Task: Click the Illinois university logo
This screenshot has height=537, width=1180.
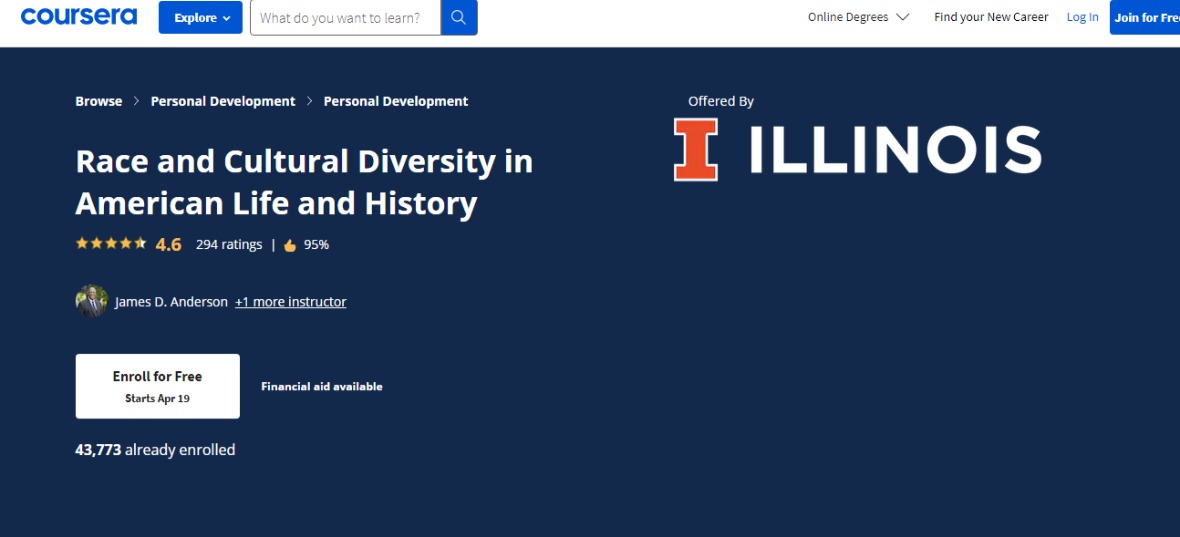Action: click(857, 149)
